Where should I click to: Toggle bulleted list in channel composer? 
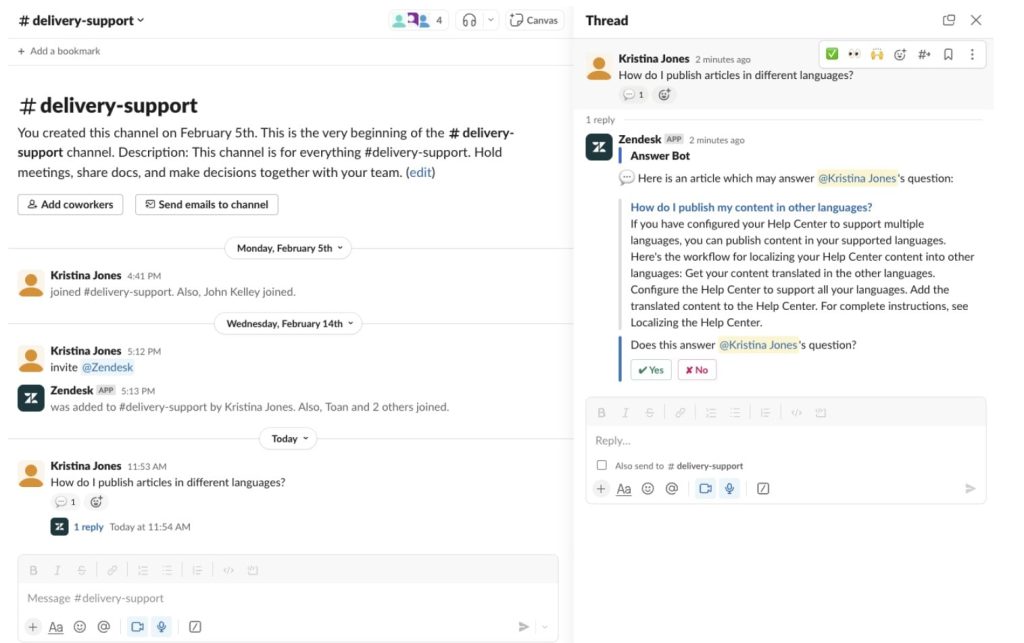pos(167,571)
